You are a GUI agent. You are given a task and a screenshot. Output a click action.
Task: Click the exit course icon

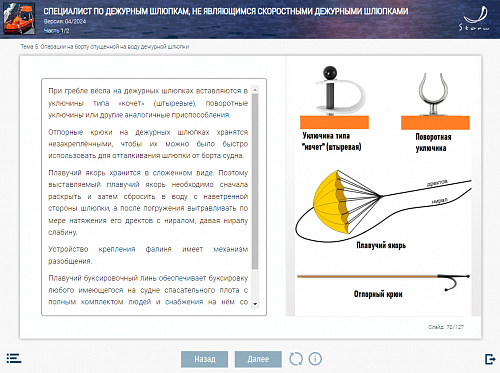(x=490, y=359)
